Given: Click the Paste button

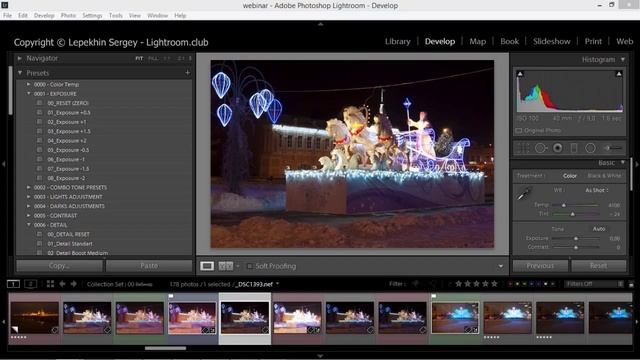Looking at the screenshot, I should [149, 266].
